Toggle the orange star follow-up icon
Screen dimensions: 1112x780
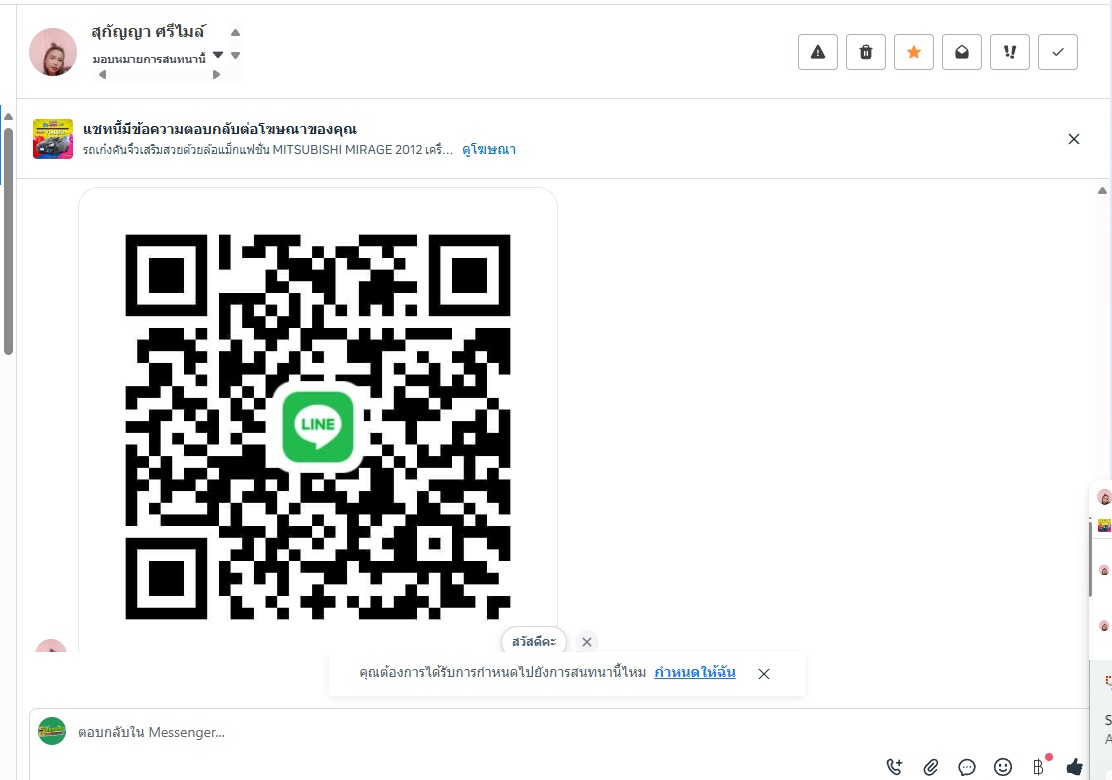914,52
